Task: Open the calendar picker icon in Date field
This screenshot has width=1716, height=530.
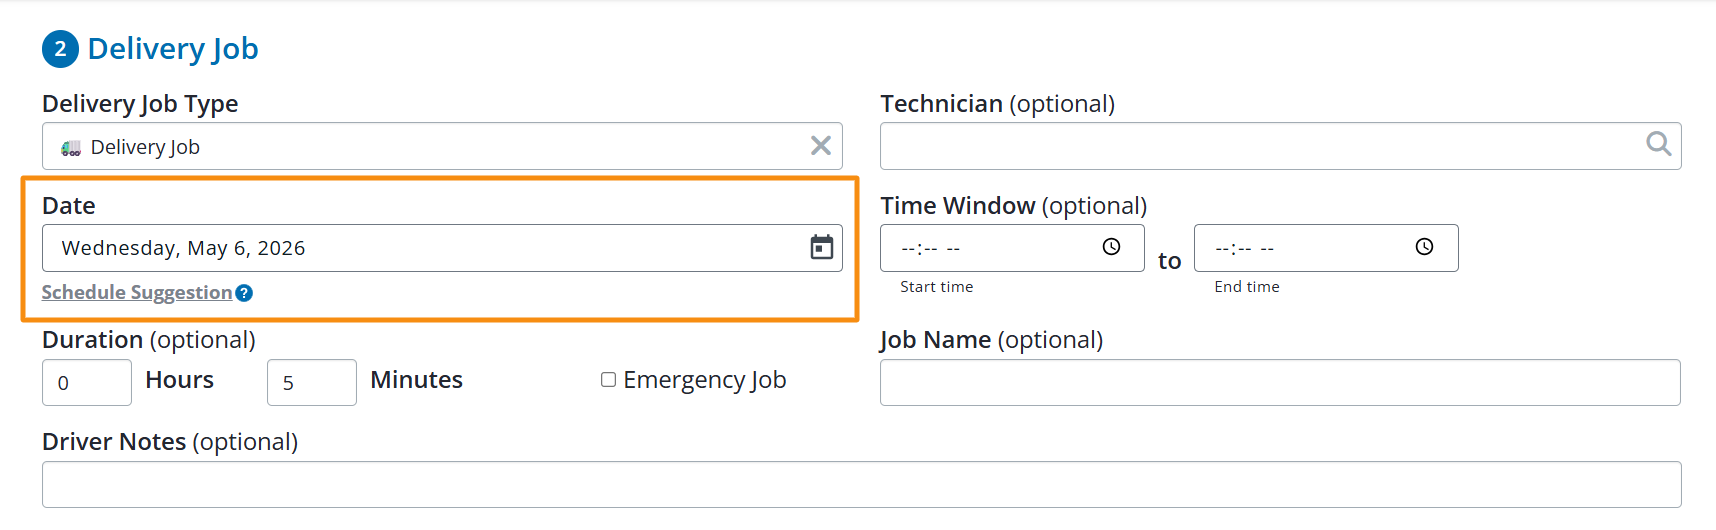Action: (821, 247)
